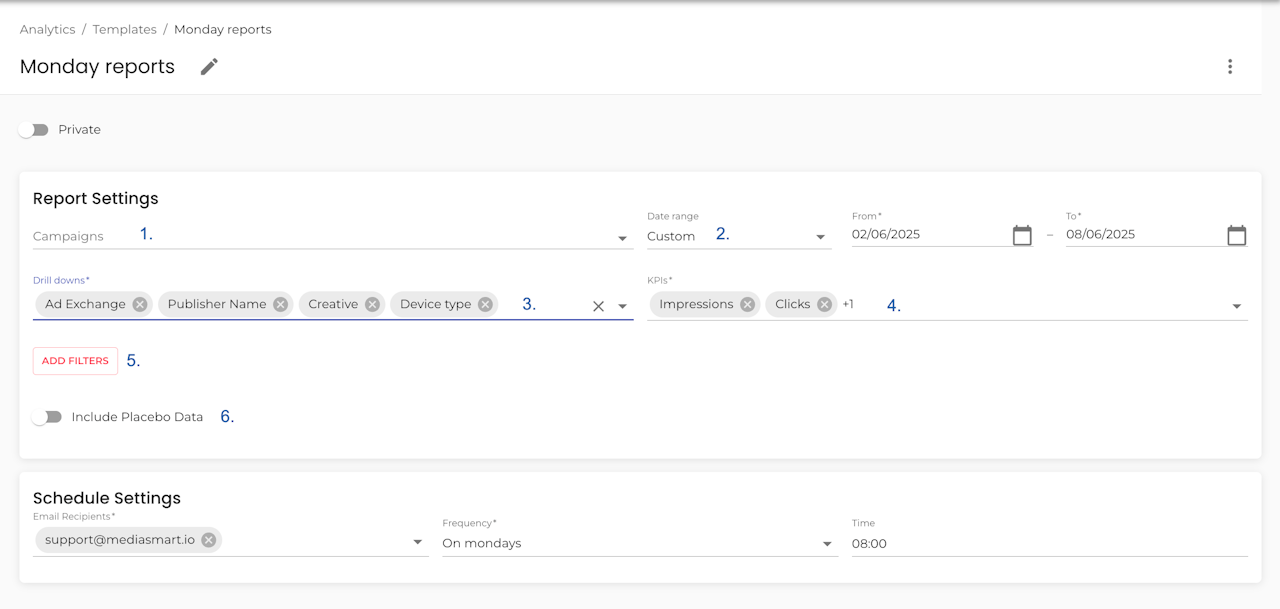
Task: Open the From date calendar picker
Action: click(1022, 236)
